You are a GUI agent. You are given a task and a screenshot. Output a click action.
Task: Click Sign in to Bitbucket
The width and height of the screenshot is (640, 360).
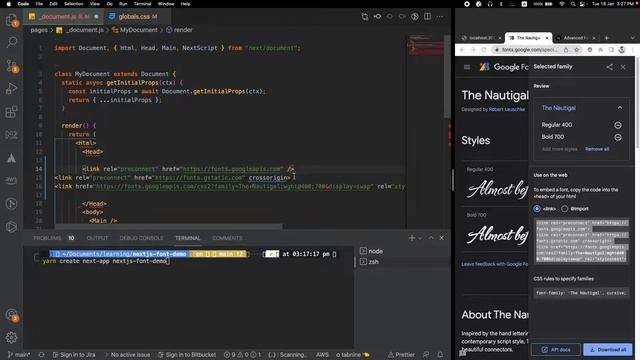click(187, 355)
